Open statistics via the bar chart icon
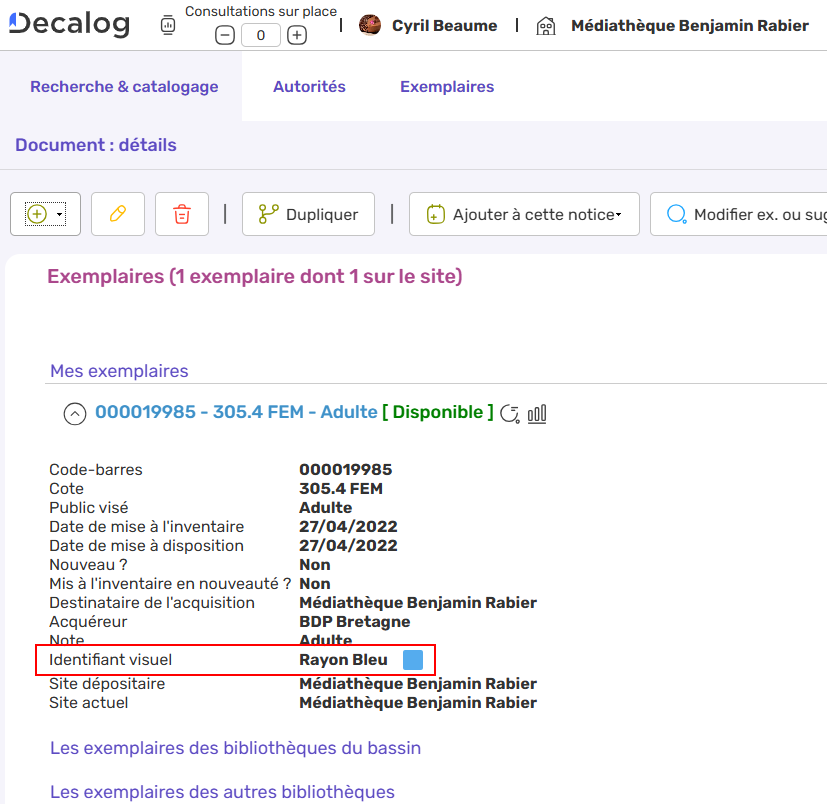Viewport: 827px width, 804px height. point(537,413)
